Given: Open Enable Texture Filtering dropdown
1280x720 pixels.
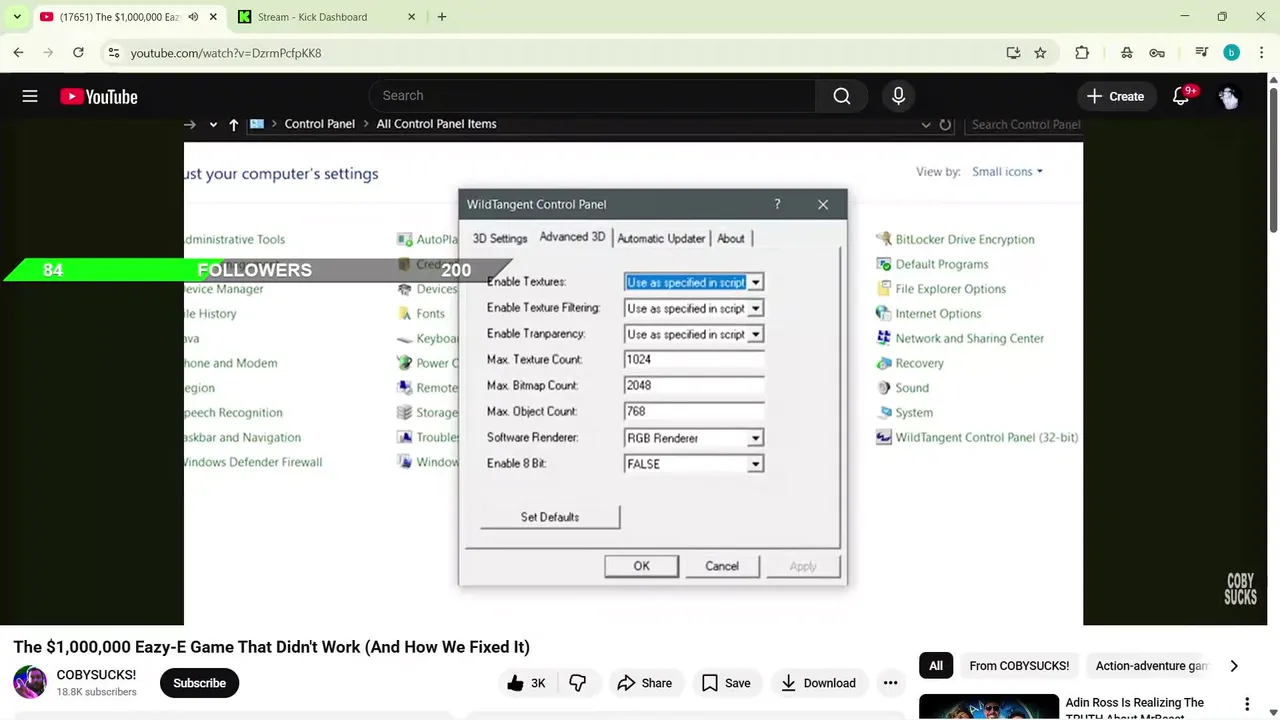Looking at the screenshot, I should [x=756, y=309].
